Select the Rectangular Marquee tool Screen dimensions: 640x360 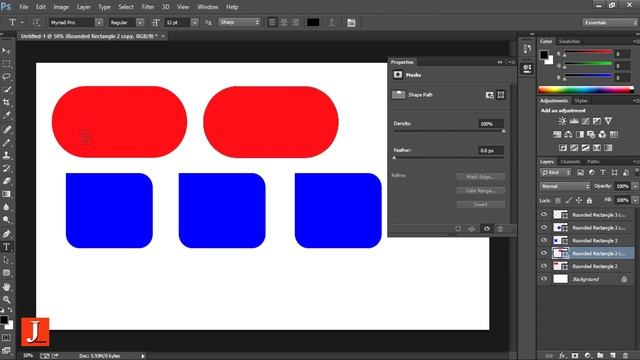(x=6, y=64)
